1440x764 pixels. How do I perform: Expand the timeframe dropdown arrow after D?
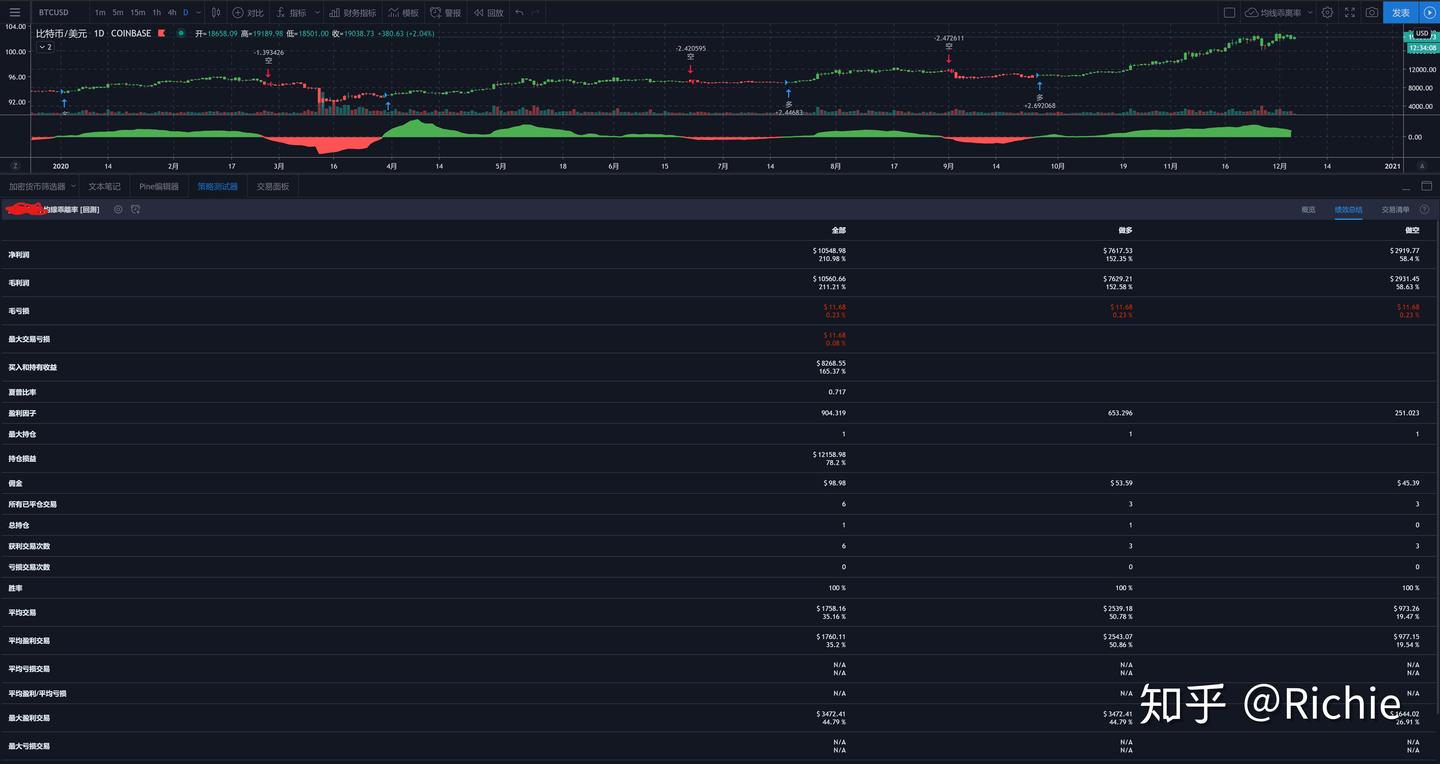click(x=197, y=12)
